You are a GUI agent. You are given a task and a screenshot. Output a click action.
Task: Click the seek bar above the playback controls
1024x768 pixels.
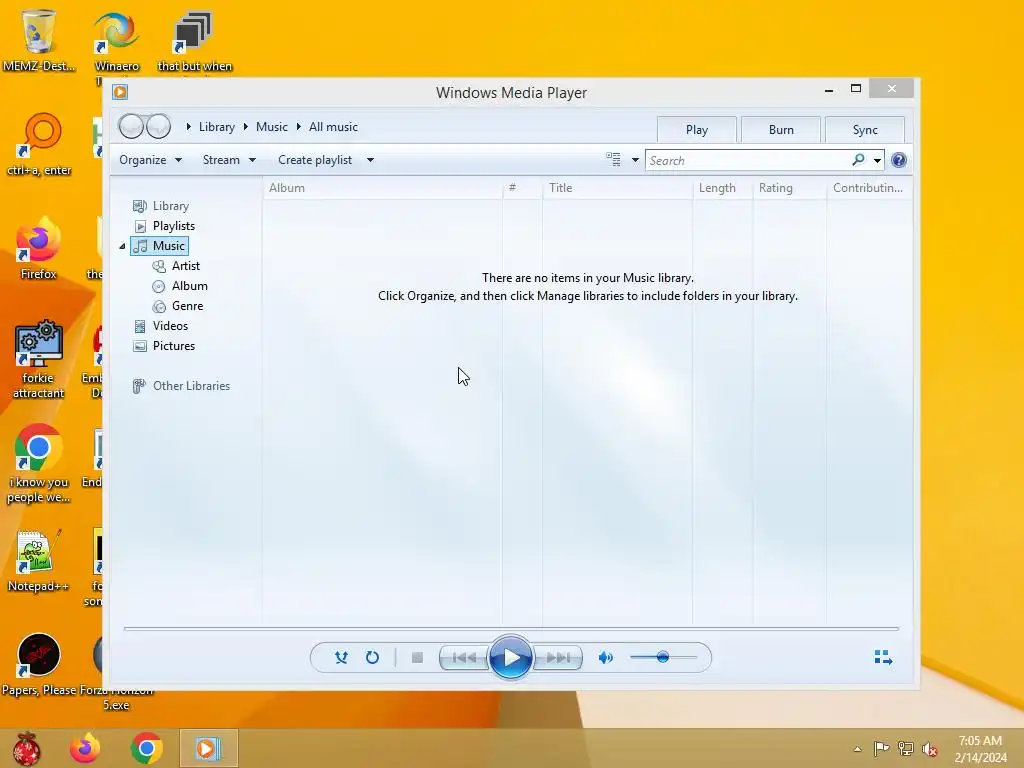click(x=511, y=628)
